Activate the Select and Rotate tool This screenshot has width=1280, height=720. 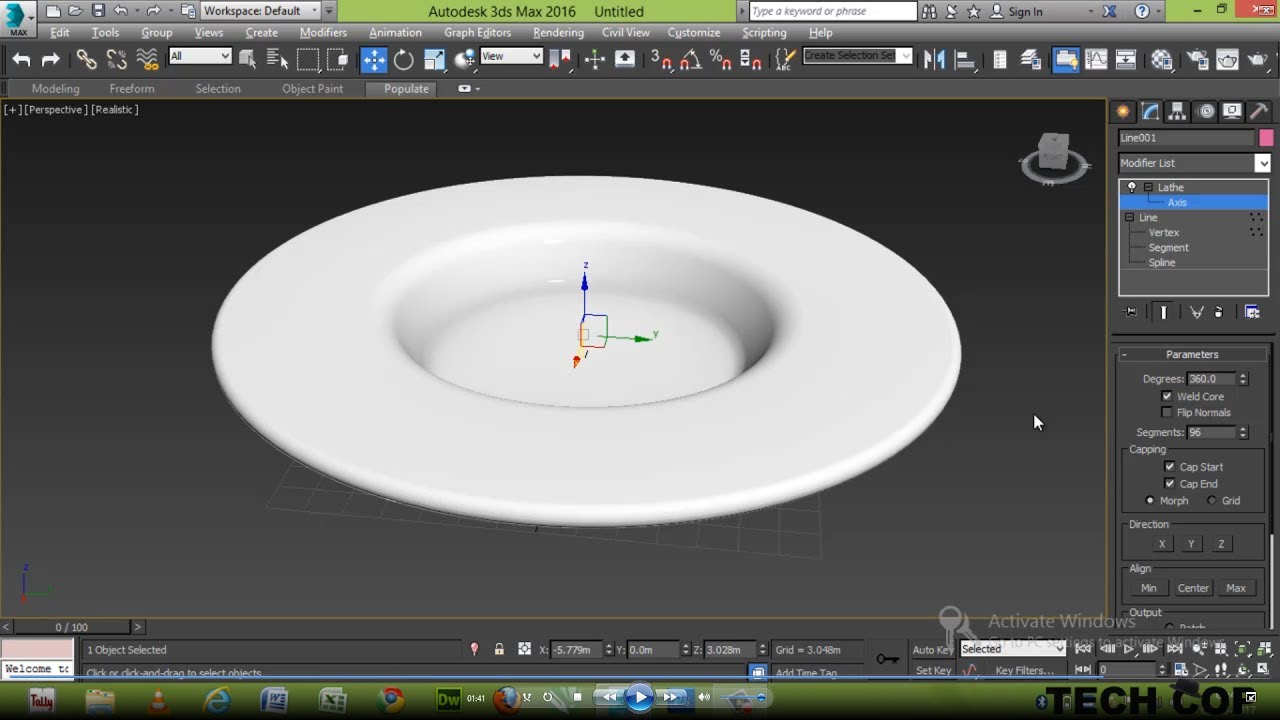404,60
